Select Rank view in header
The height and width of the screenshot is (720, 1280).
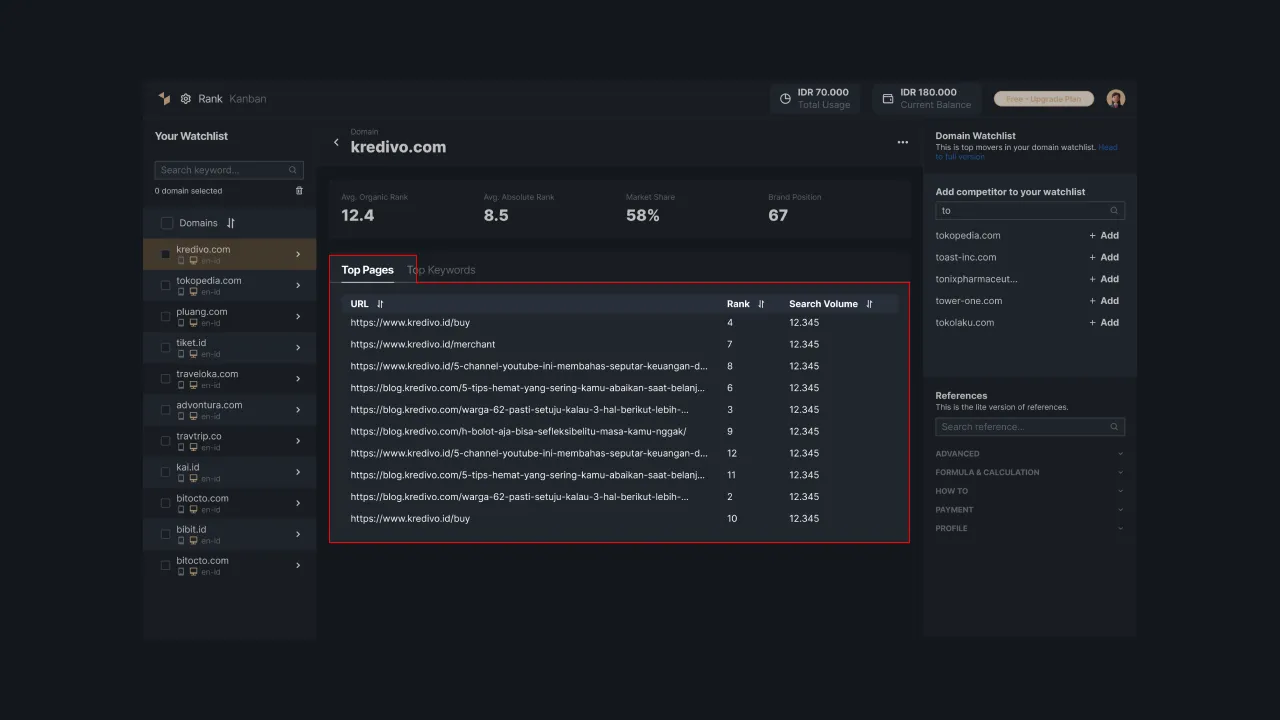tap(210, 99)
